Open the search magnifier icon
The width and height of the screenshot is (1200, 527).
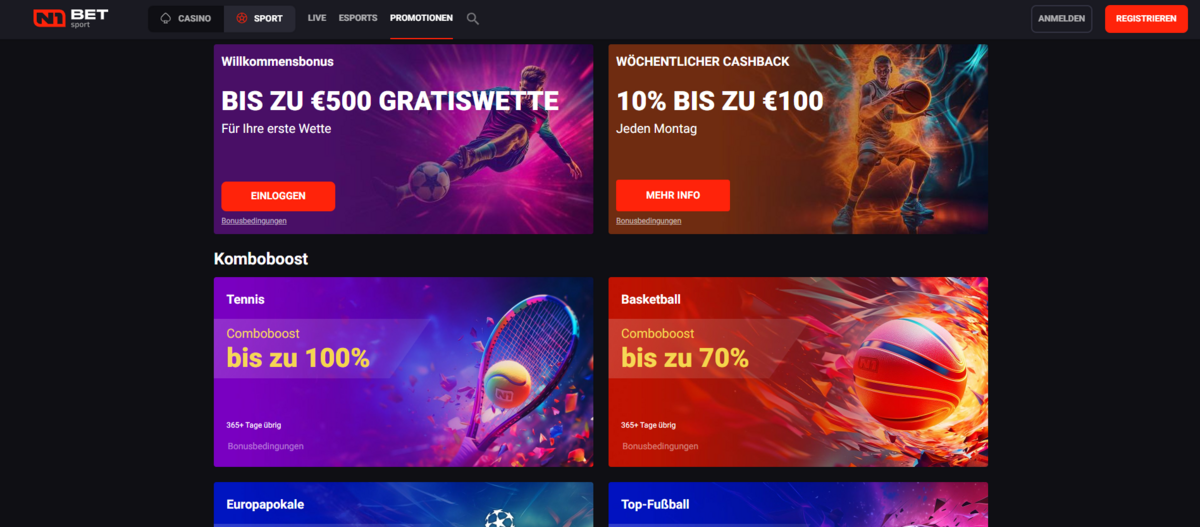pos(472,19)
